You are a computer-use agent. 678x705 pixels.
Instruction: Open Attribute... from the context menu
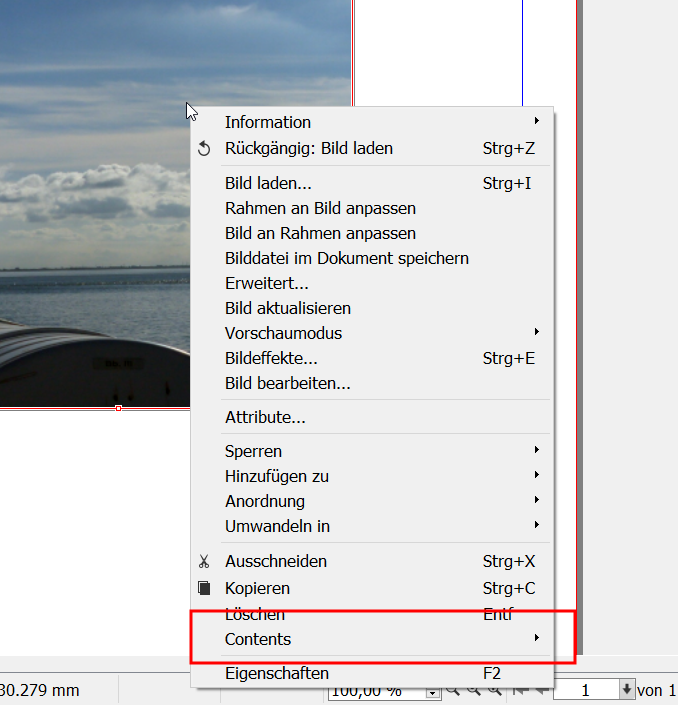tap(265, 417)
